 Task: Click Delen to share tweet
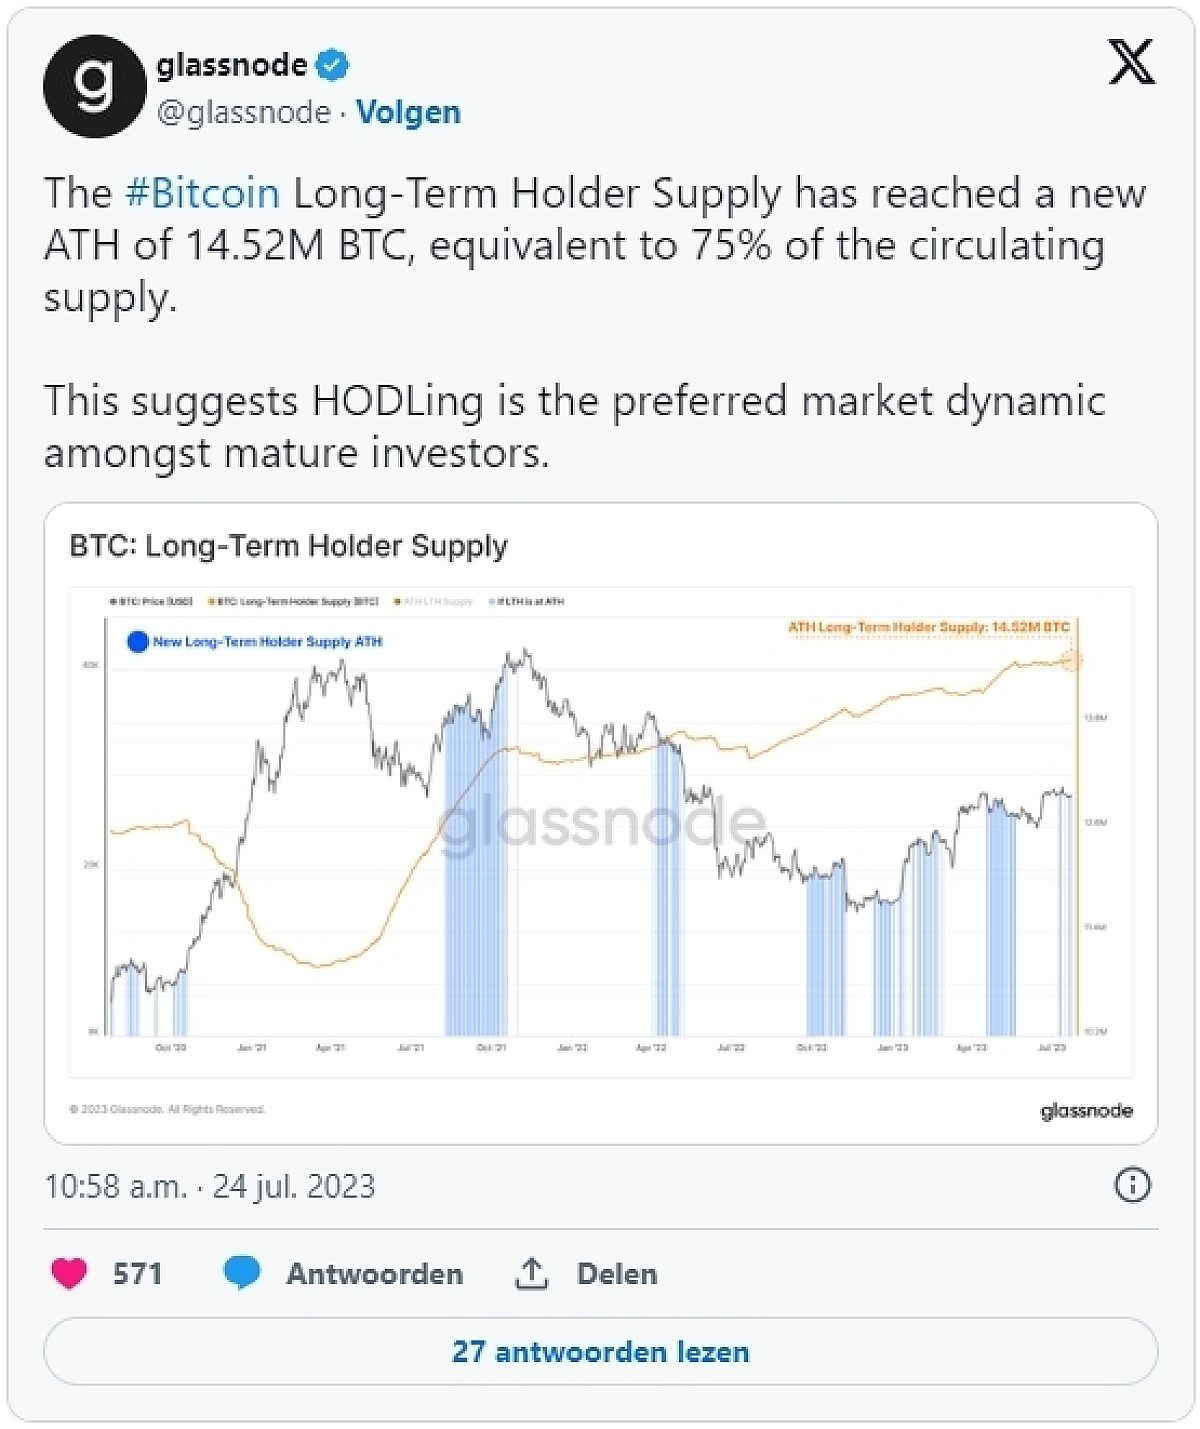click(617, 1273)
